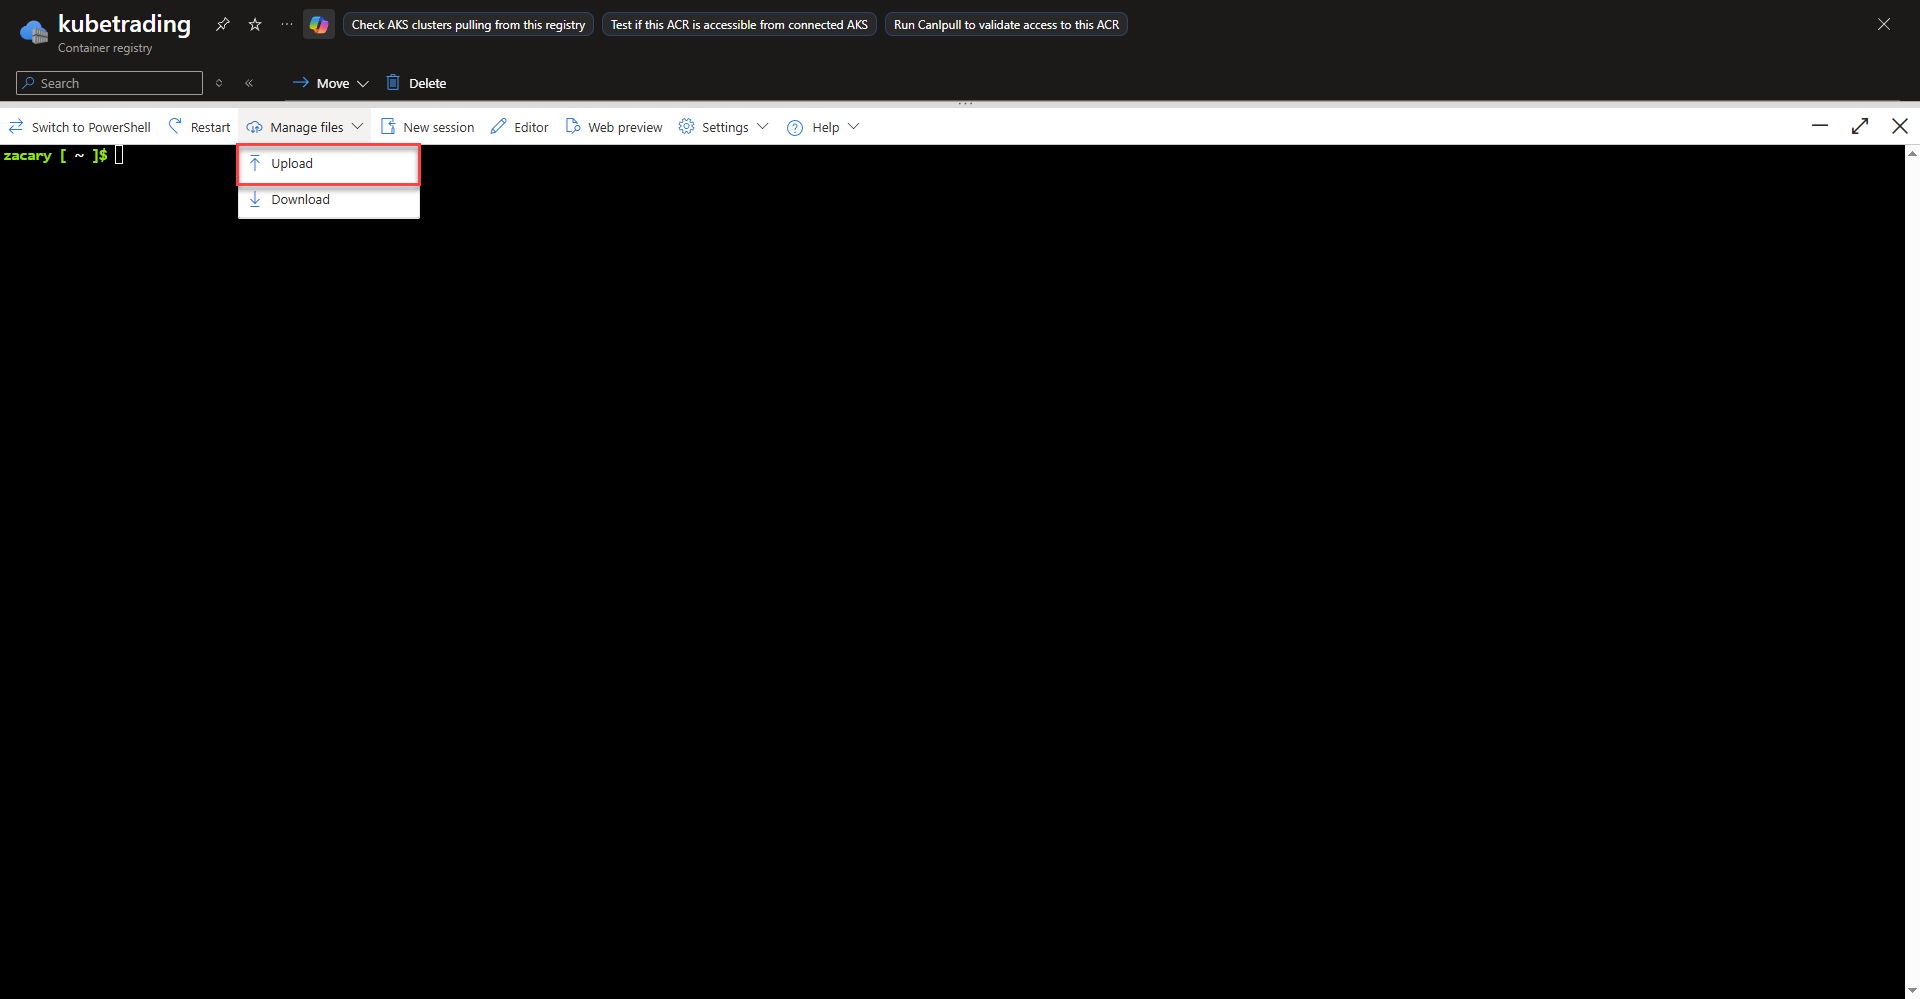Screen dimensions: 1920x999
Task: Collapse the sidebar with double chevron
Action: tap(249, 83)
